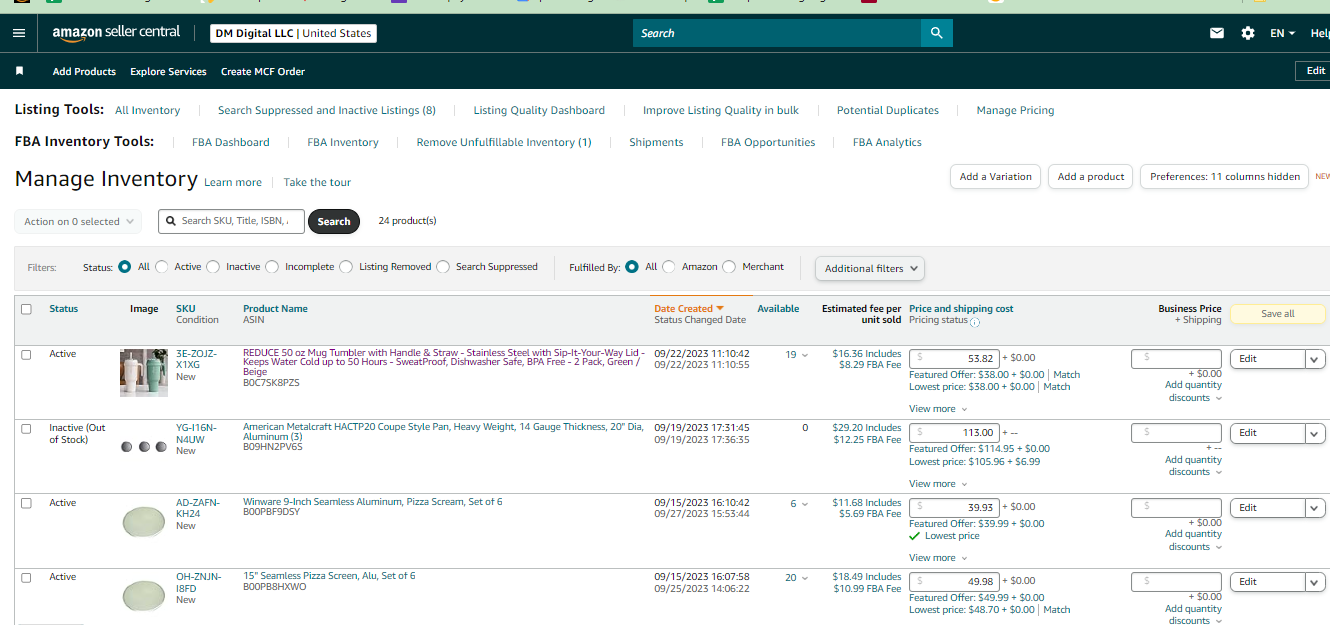Click the Save all button

[1277, 314]
